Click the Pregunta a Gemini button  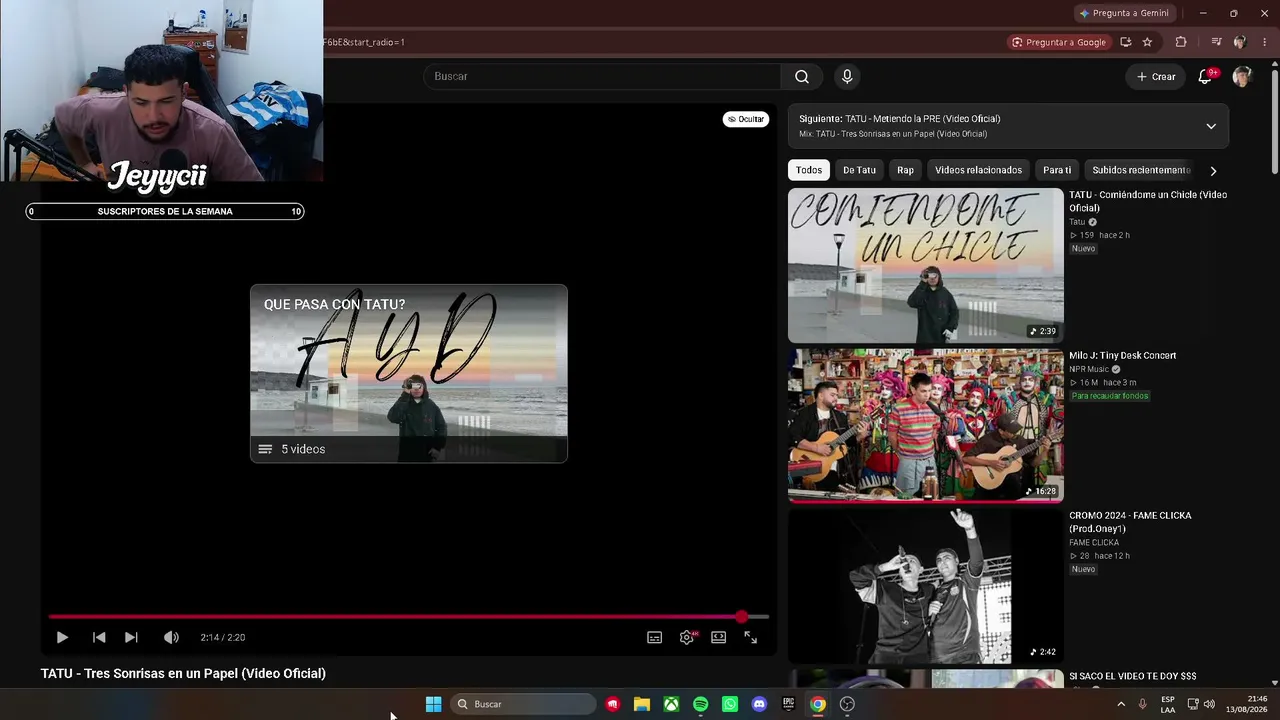1125,13
